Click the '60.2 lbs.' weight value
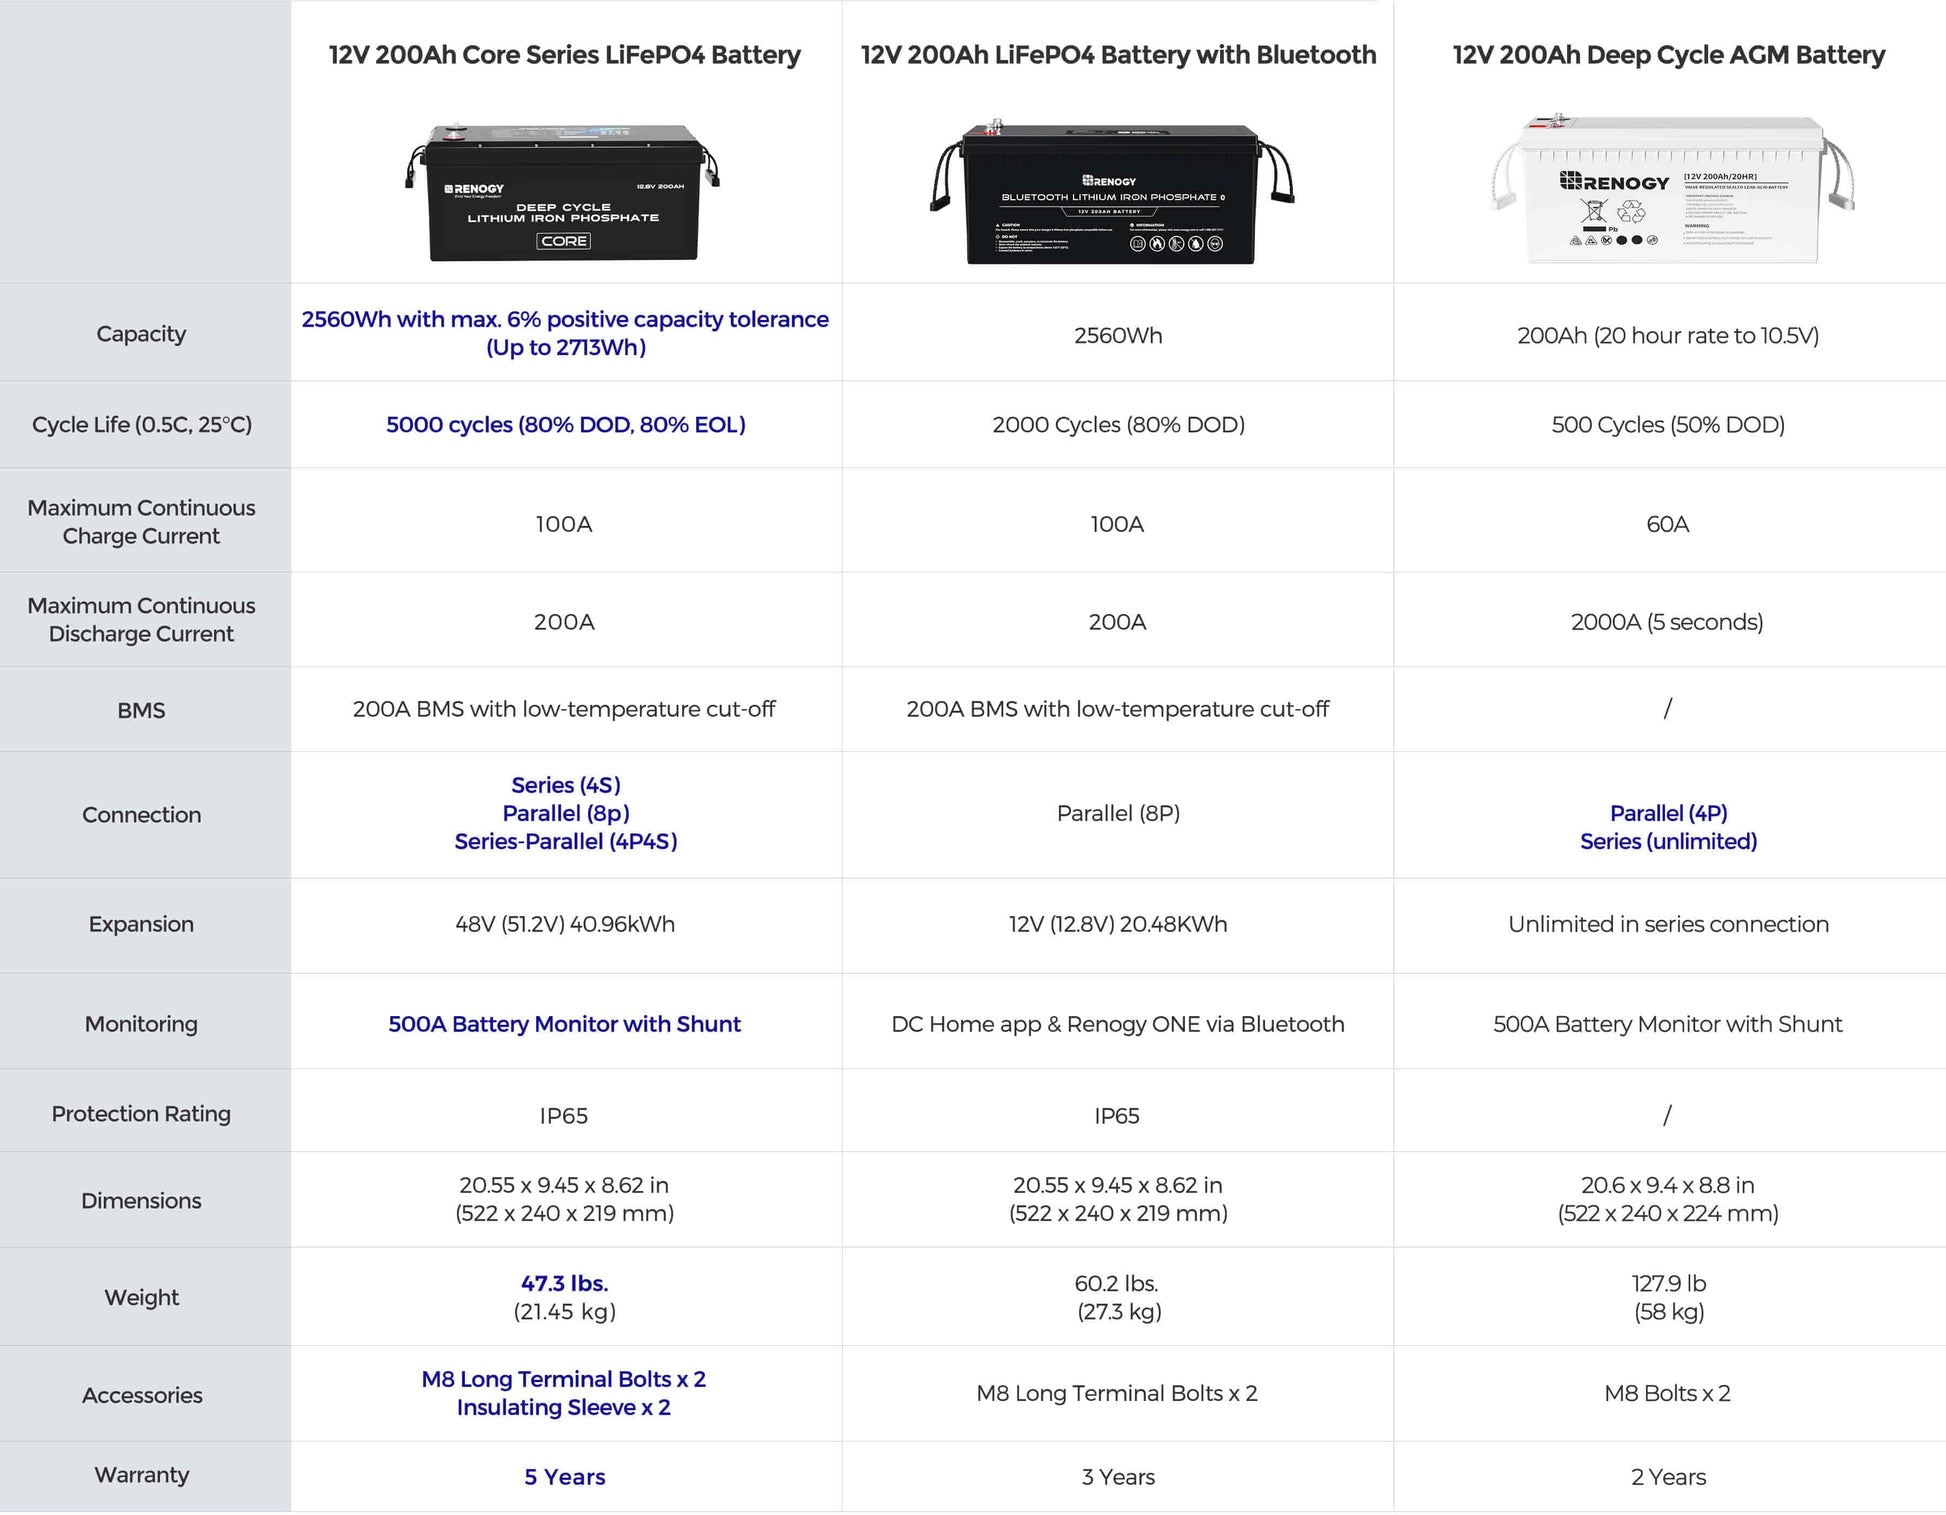 pos(1117,1284)
